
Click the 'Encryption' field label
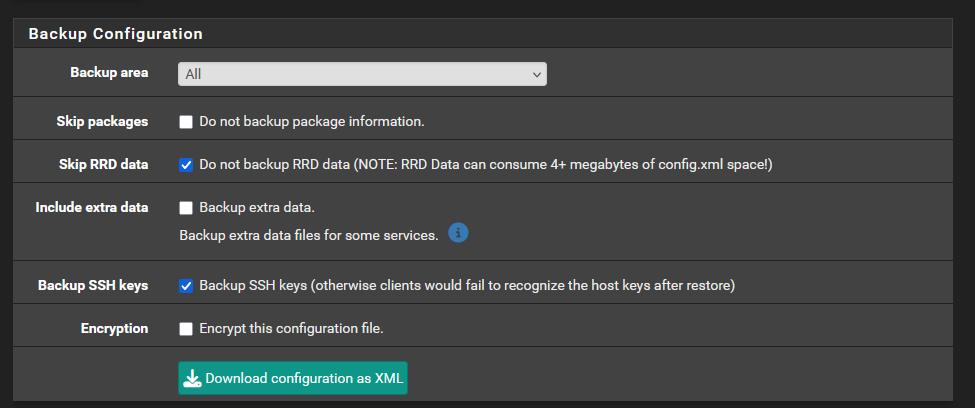click(x=114, y=329)
